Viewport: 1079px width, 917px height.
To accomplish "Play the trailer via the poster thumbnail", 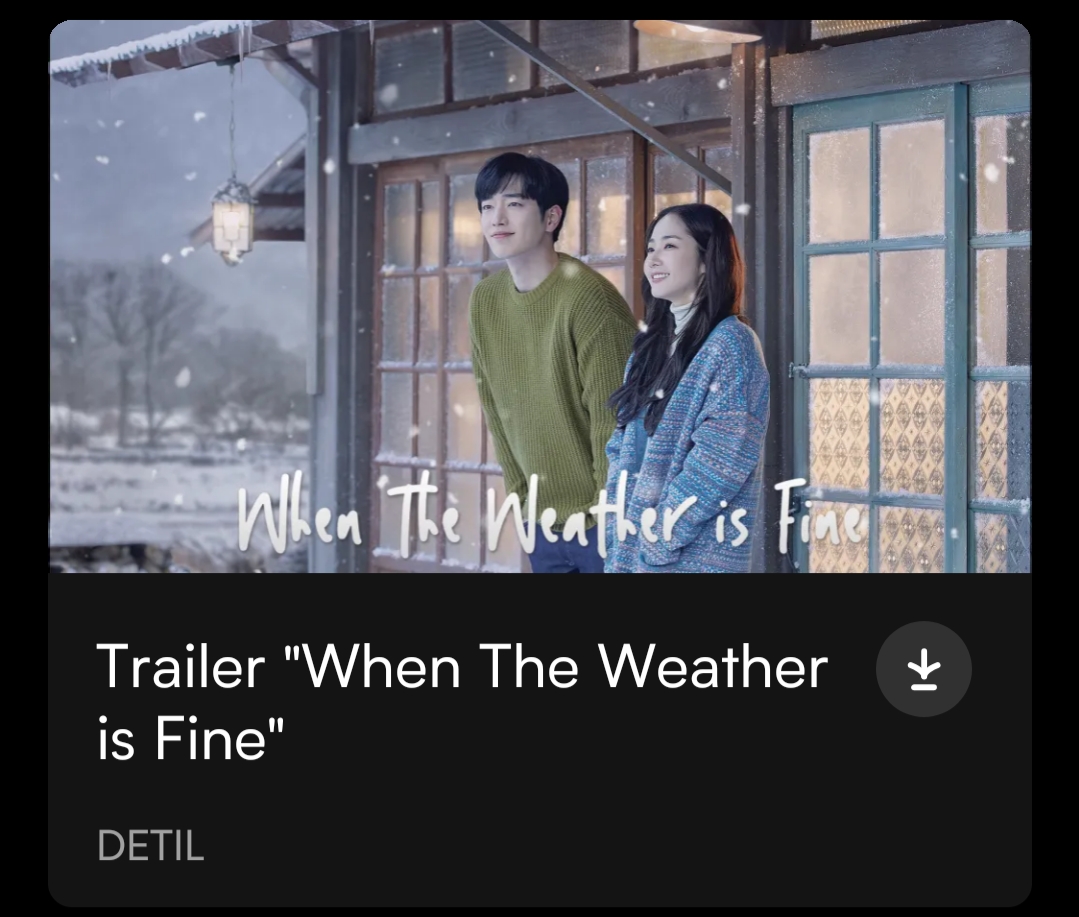I will (x=540, y=296).
